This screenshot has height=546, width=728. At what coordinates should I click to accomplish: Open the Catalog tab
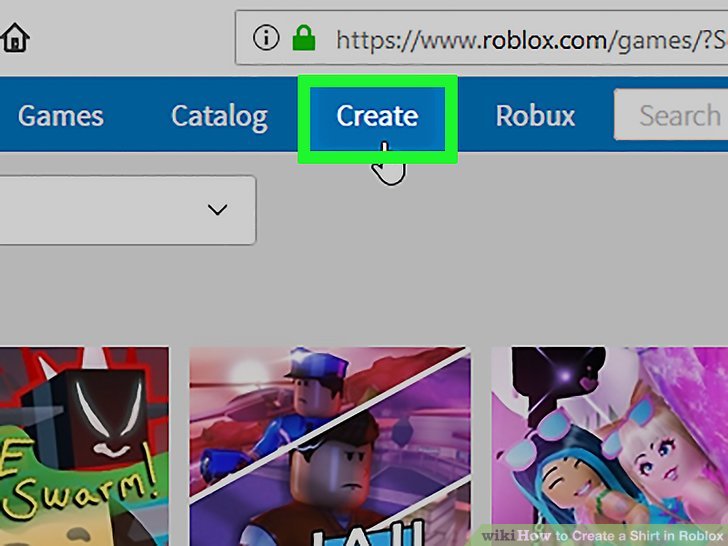[x=219, y=116]
